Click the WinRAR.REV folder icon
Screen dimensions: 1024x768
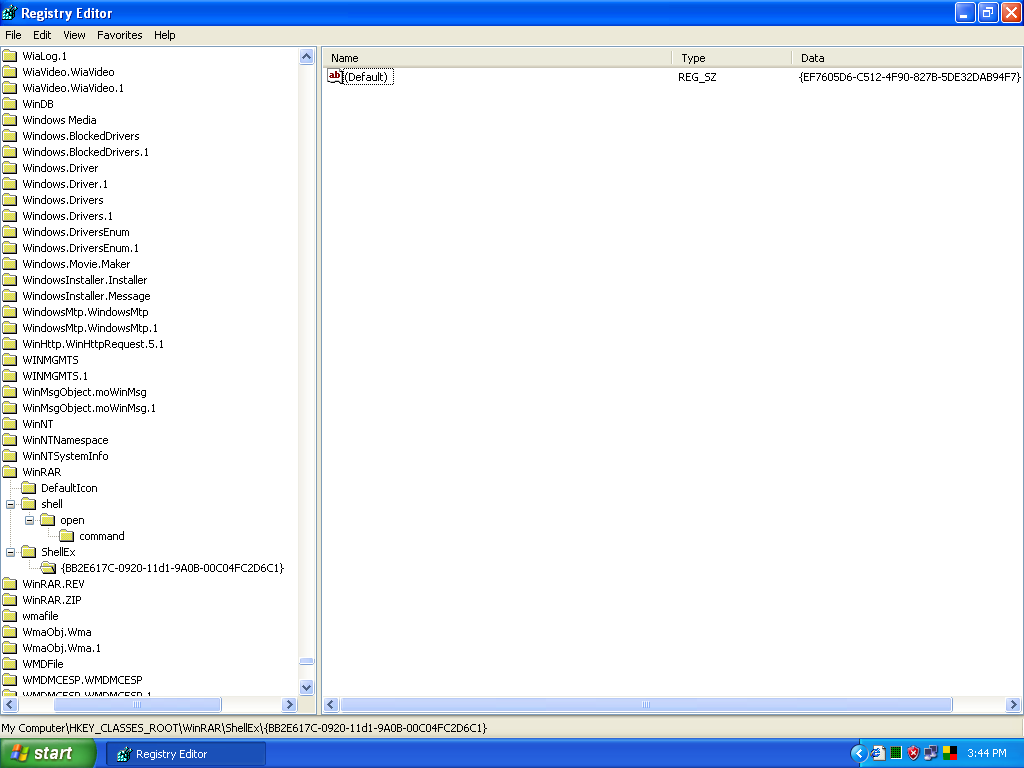[x=10, y=584]
